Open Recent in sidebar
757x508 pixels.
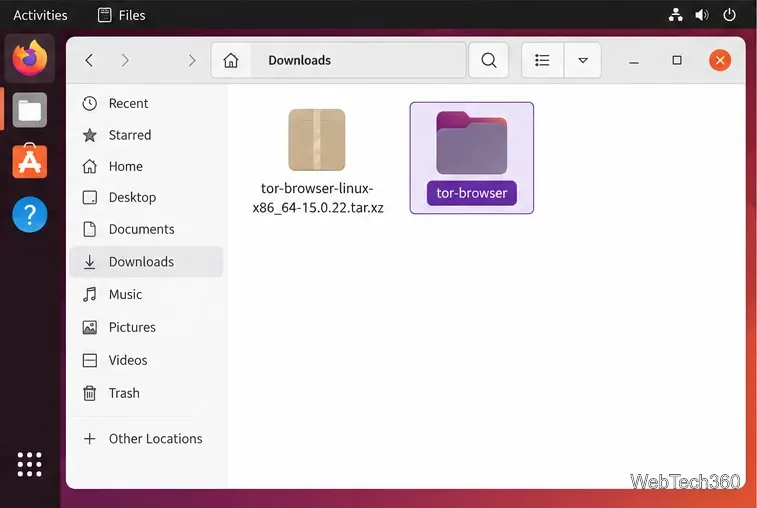(147, 103)
